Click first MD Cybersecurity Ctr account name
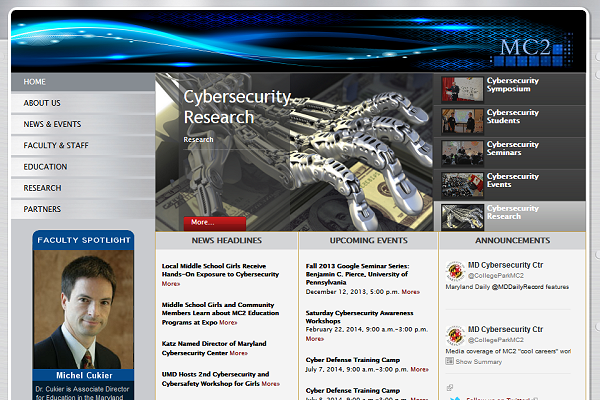600x400 pixels. (505, 265)
